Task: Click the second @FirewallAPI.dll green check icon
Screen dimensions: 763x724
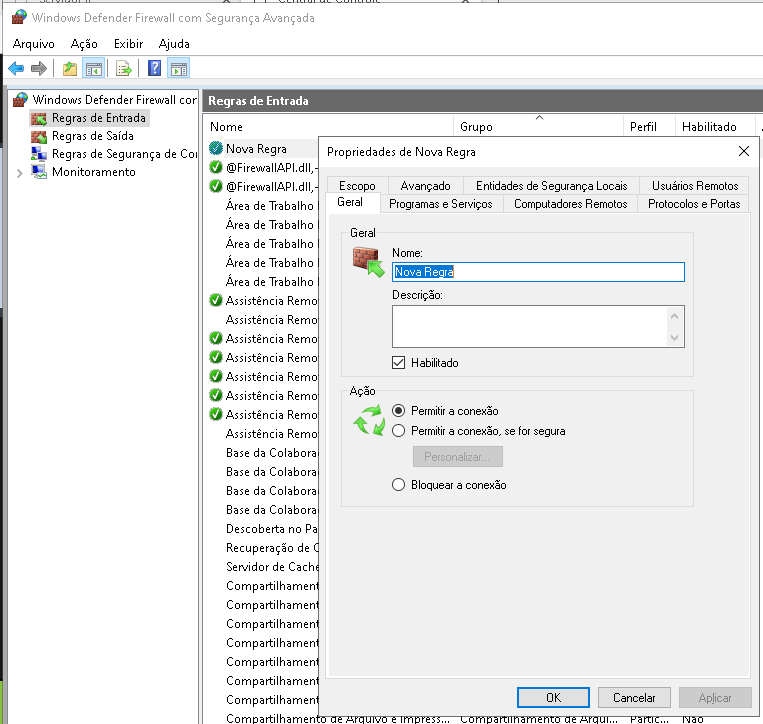Action: [216, 186]
